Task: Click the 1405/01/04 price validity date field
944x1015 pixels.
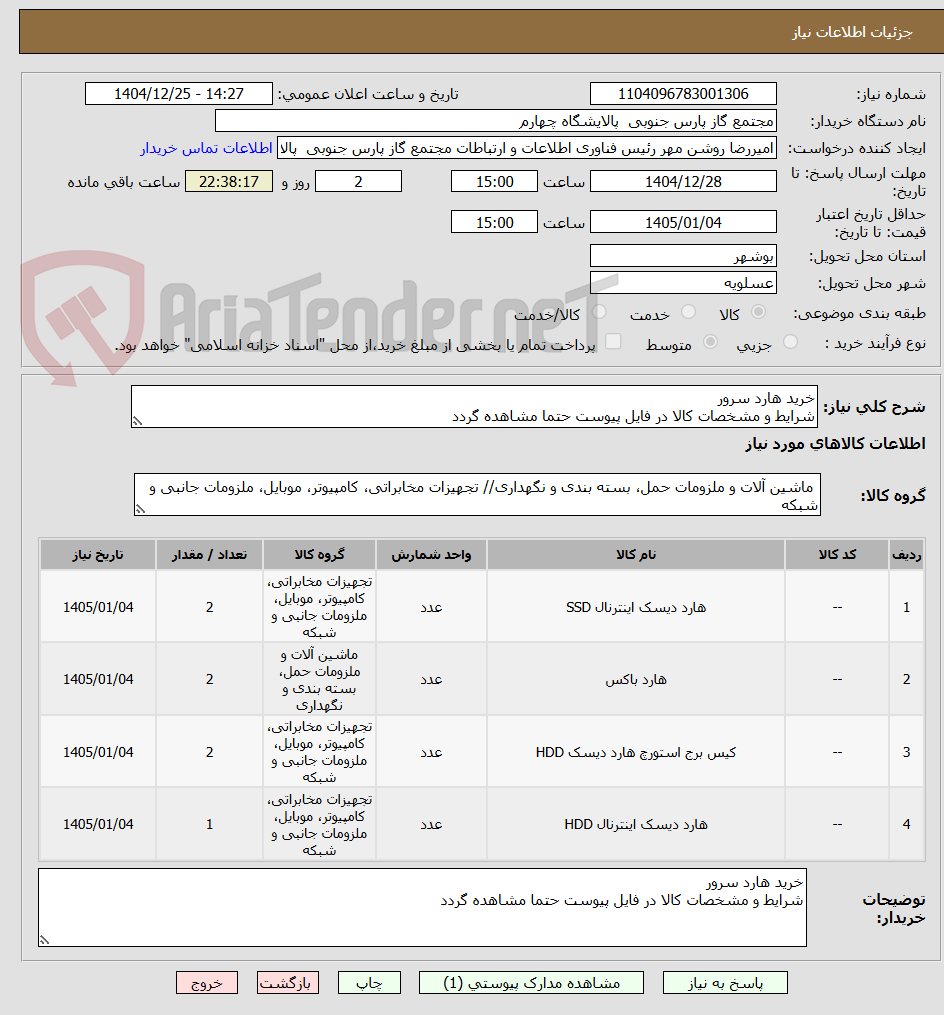Action: tap(683, 223)
